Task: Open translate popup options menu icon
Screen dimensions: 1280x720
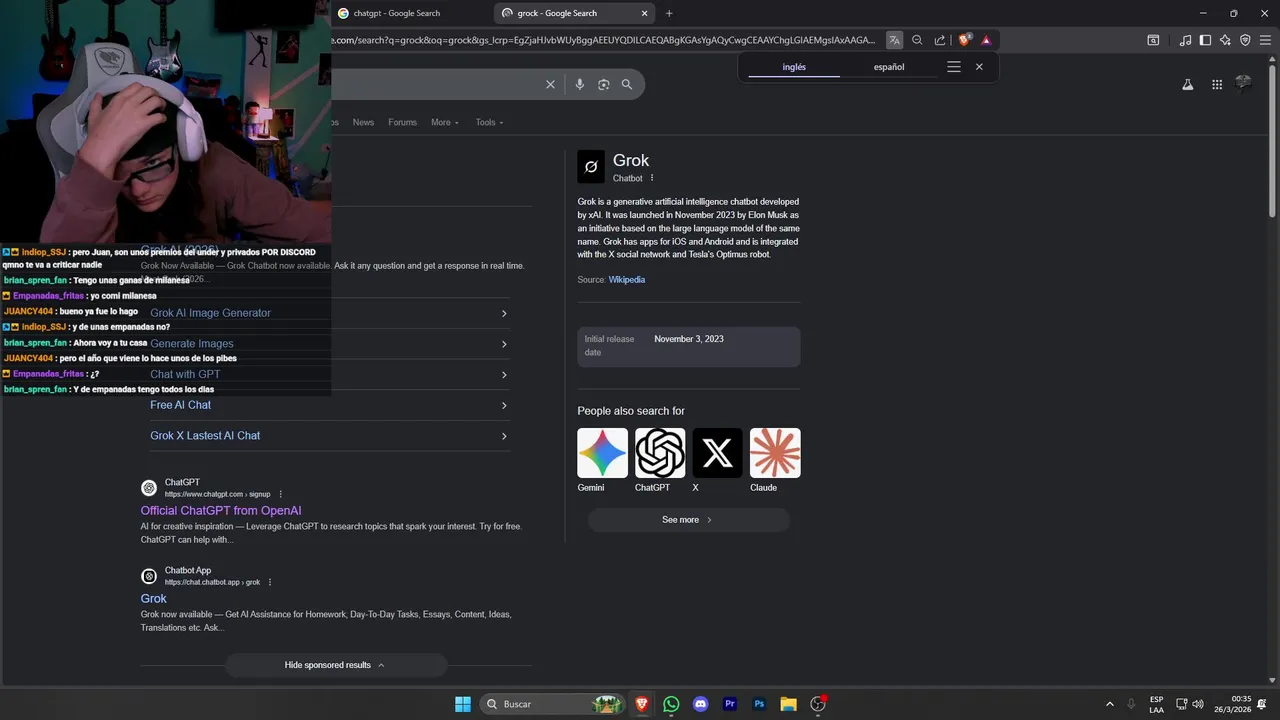Action: tap(954, 67)
